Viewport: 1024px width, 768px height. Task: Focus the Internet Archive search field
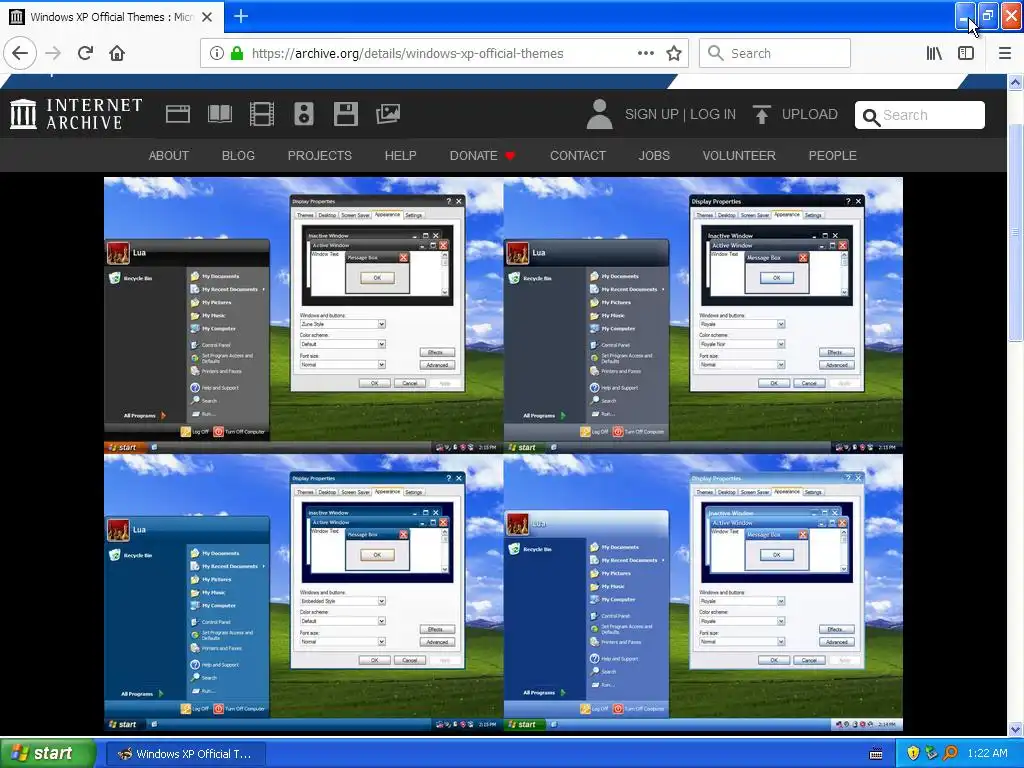[x=920, y=115]
